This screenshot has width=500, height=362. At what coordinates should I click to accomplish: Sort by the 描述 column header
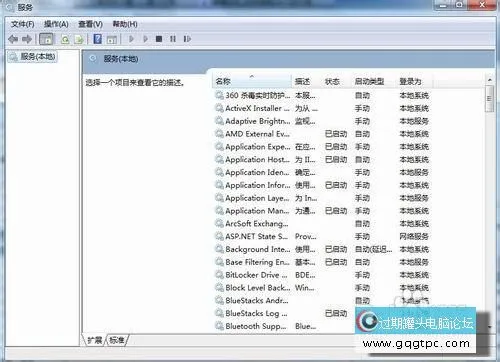click(306, 81)
